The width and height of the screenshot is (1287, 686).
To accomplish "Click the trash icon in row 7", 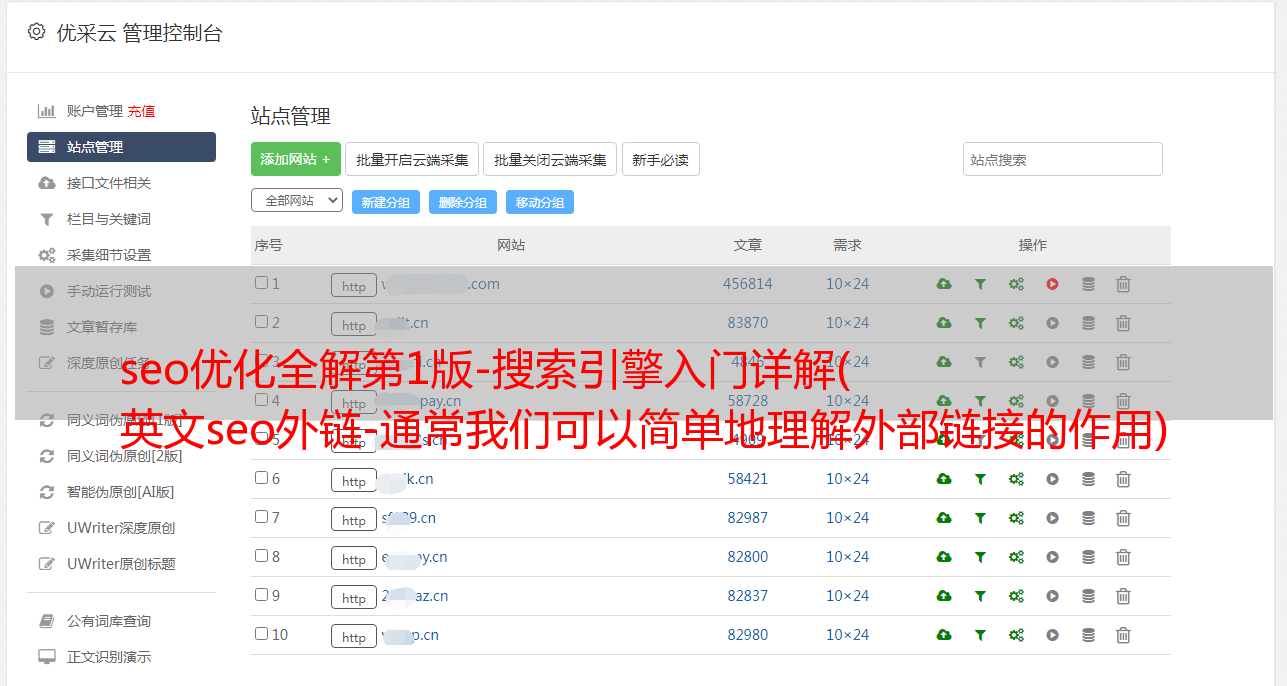I will (x=1123, y=518).
